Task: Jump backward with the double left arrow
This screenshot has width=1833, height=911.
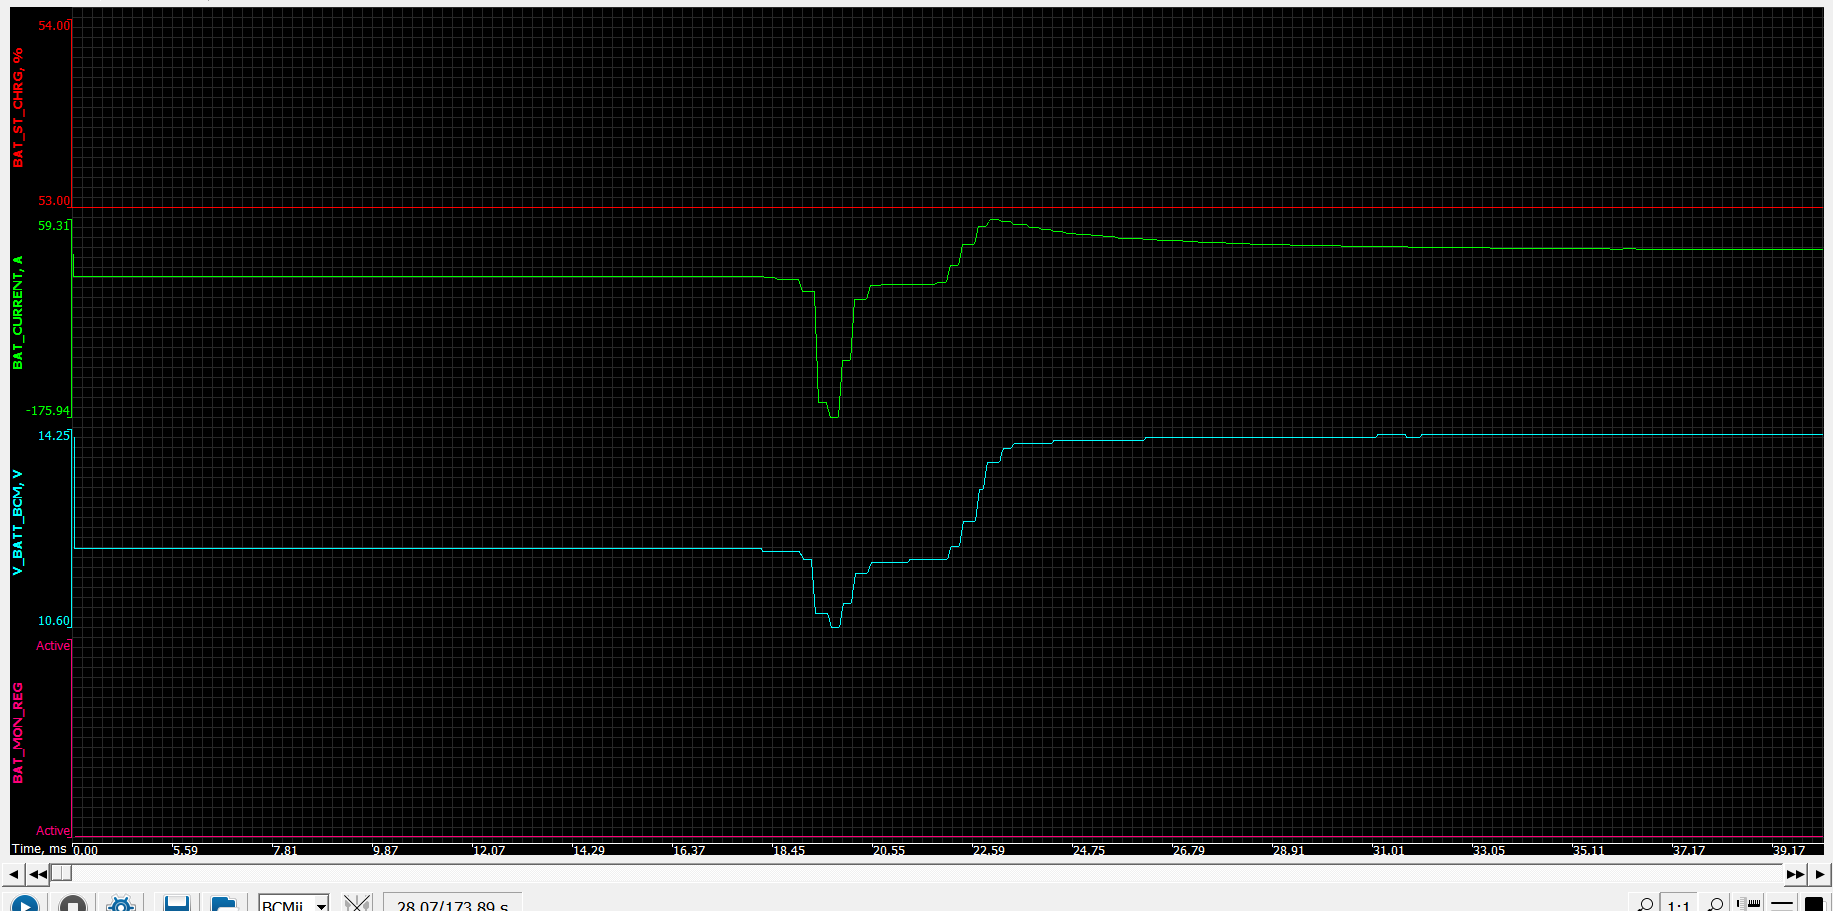Action: 38,874
